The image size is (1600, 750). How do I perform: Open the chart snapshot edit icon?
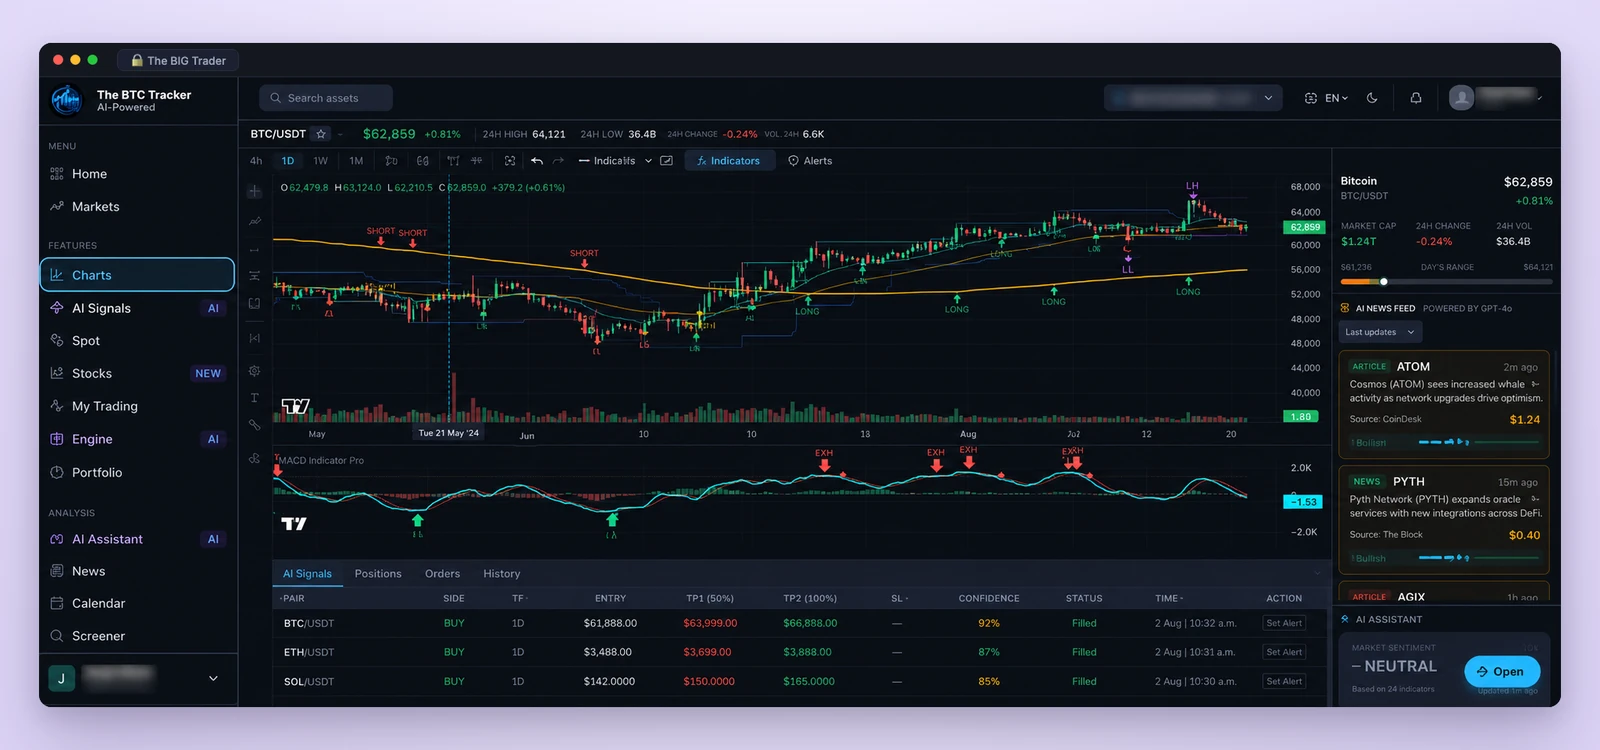(x=667, y=161)
